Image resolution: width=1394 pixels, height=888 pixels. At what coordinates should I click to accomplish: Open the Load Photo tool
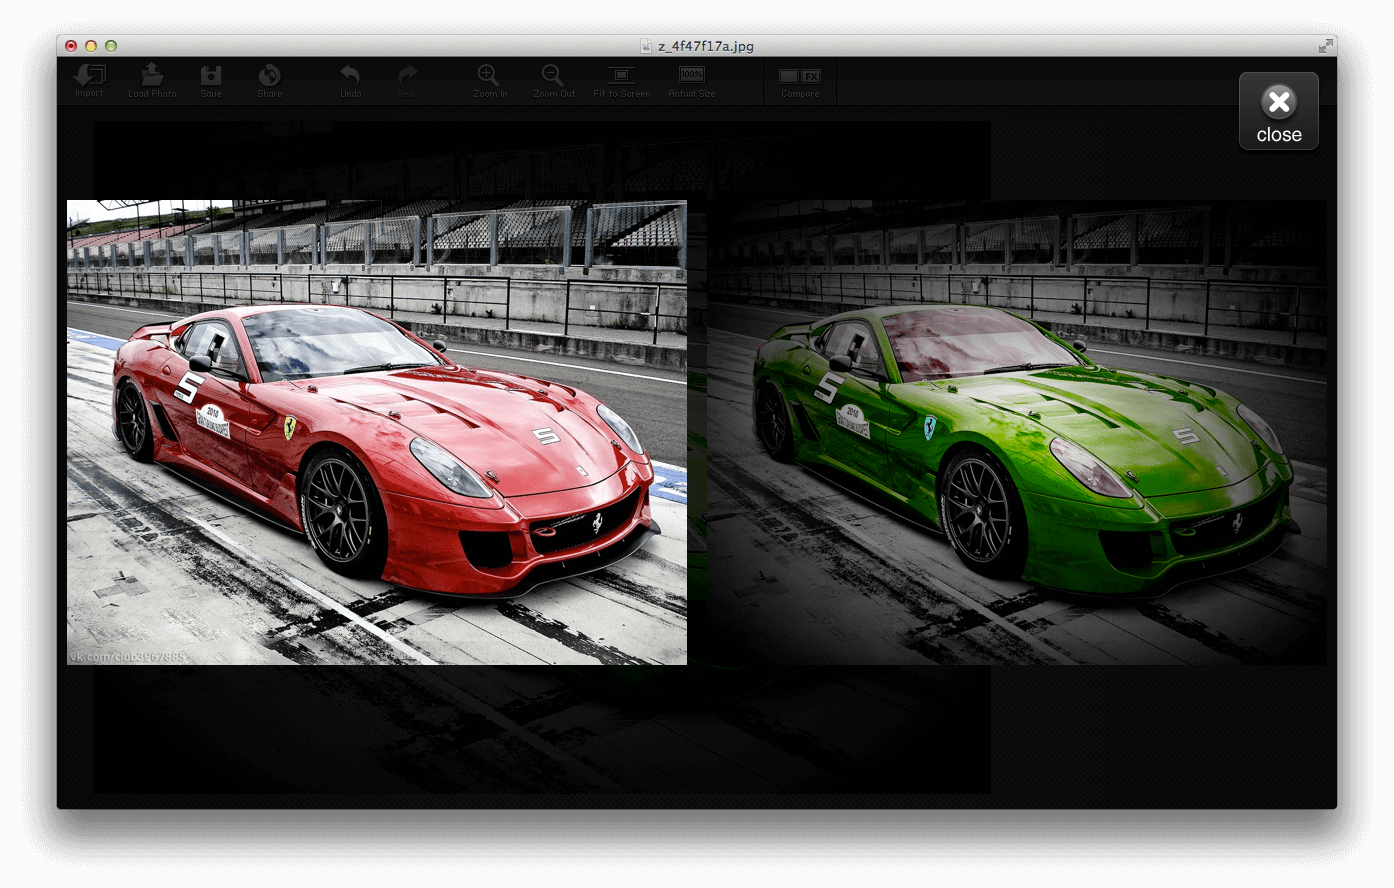pos(152,80)
